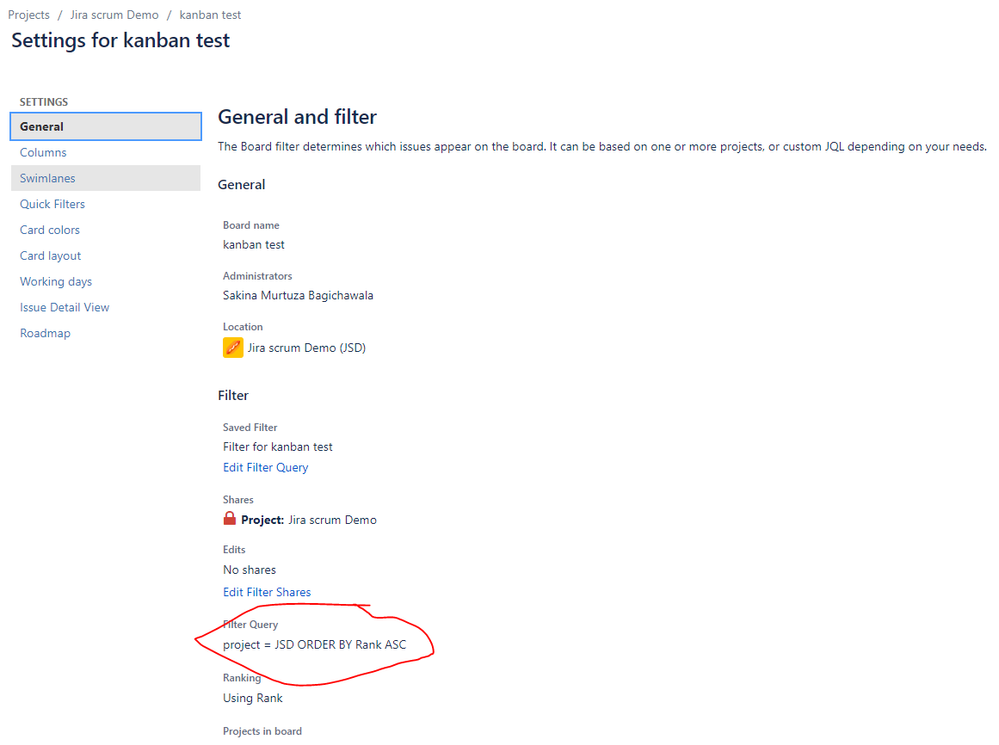This screenshot has width=999, height=745.
Task: Click 'No shares' under Edits
Action: (250, 570)
